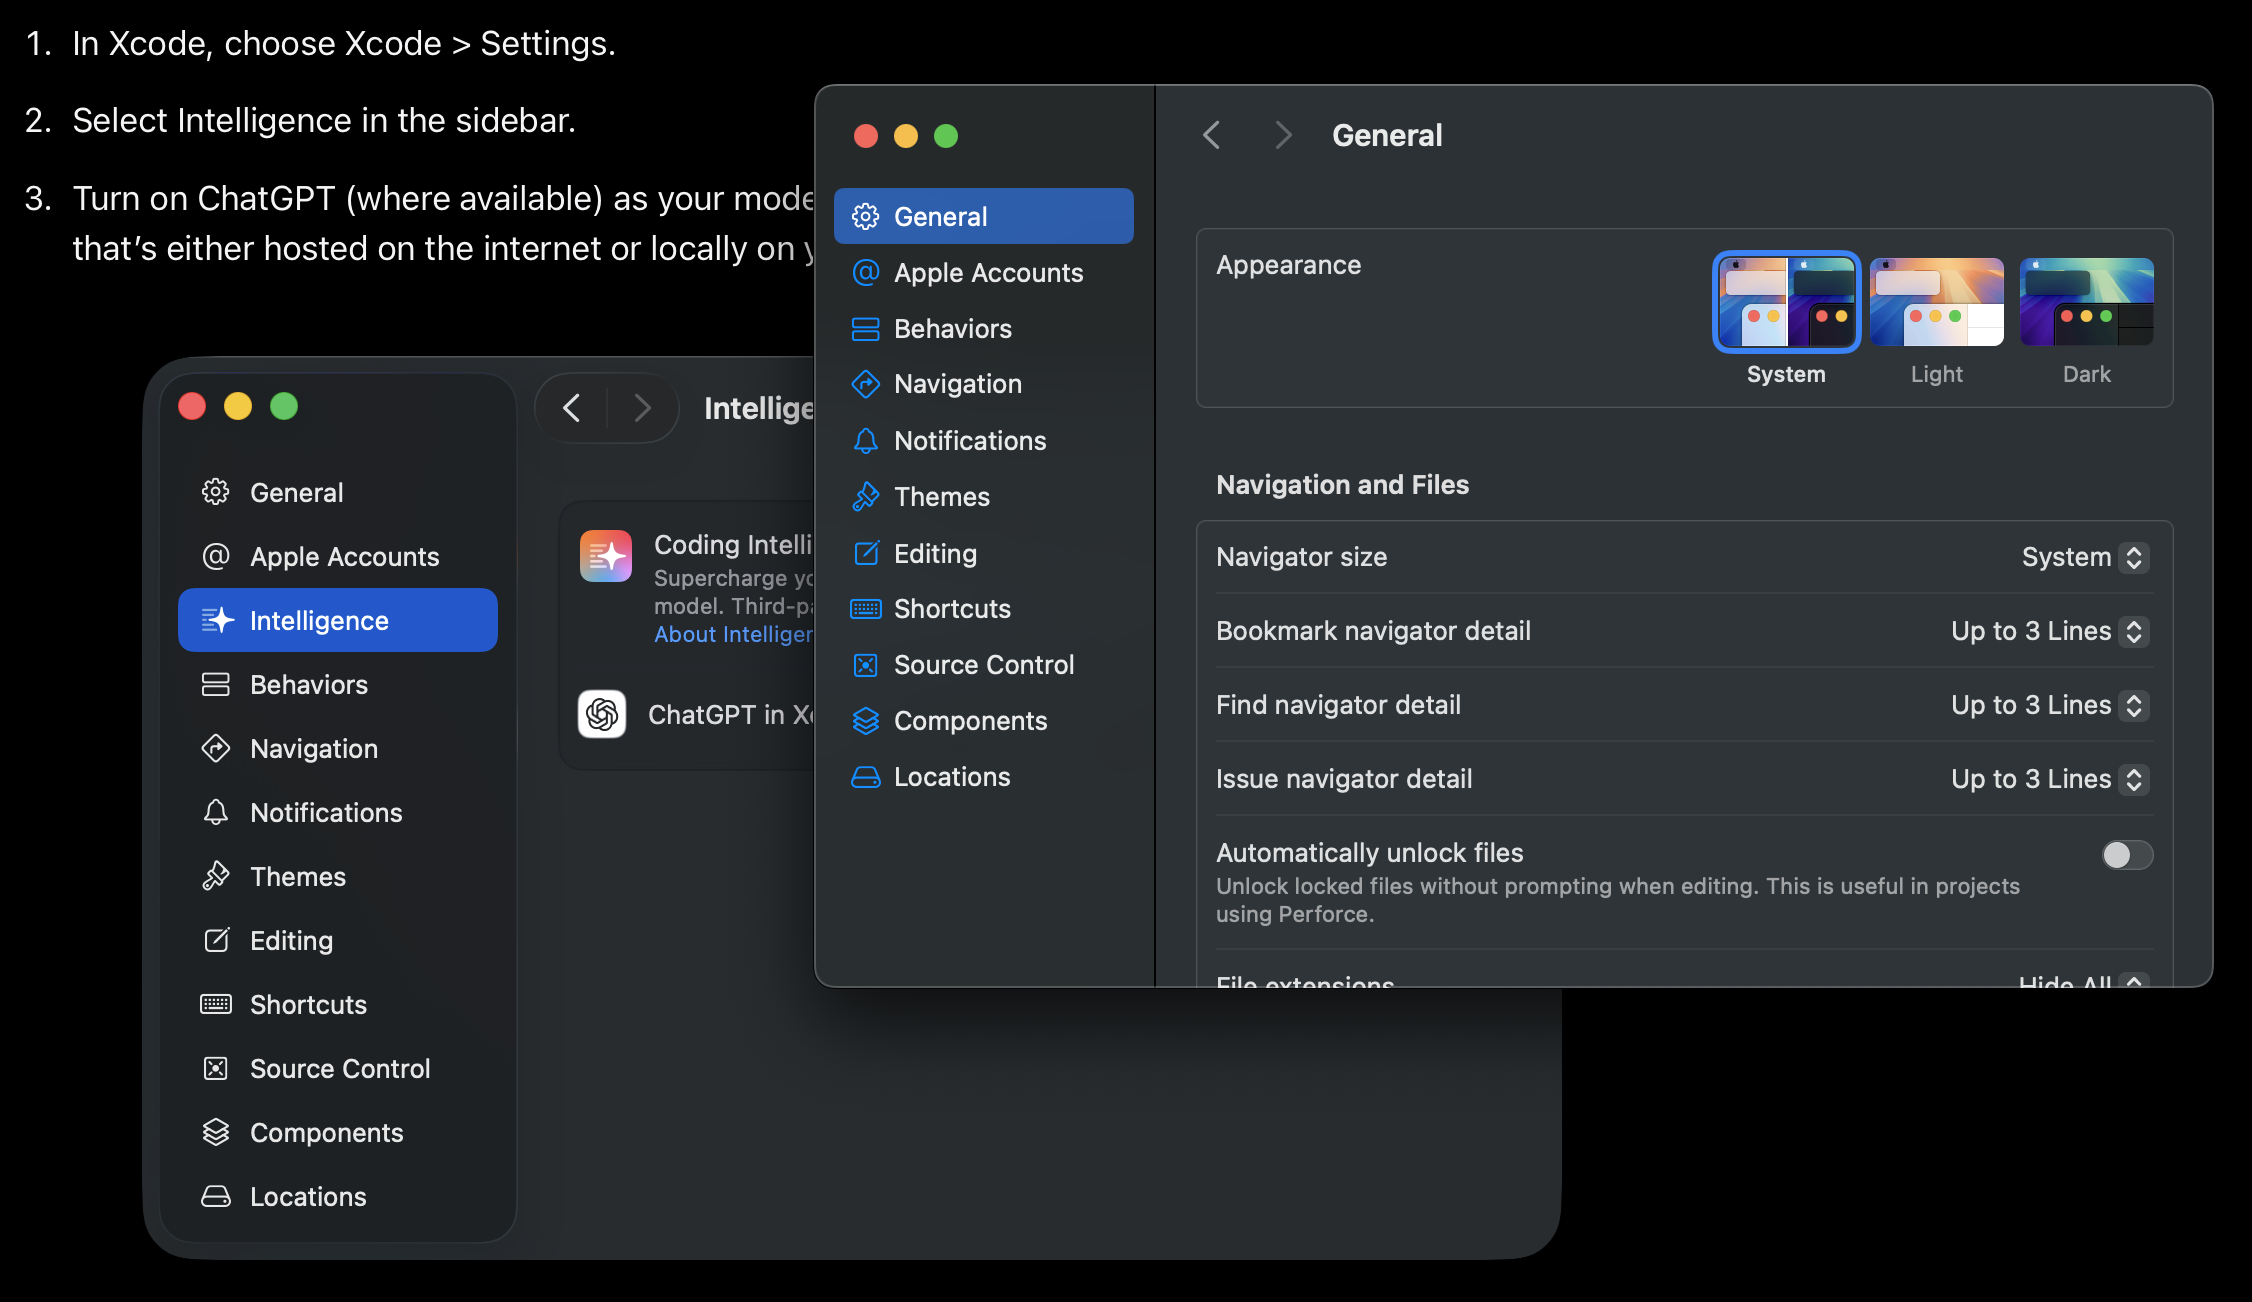Screen dimensions: 2252x1302
Task: Click the Navigation diamond icon in the front window
Action: click(865, 384)
